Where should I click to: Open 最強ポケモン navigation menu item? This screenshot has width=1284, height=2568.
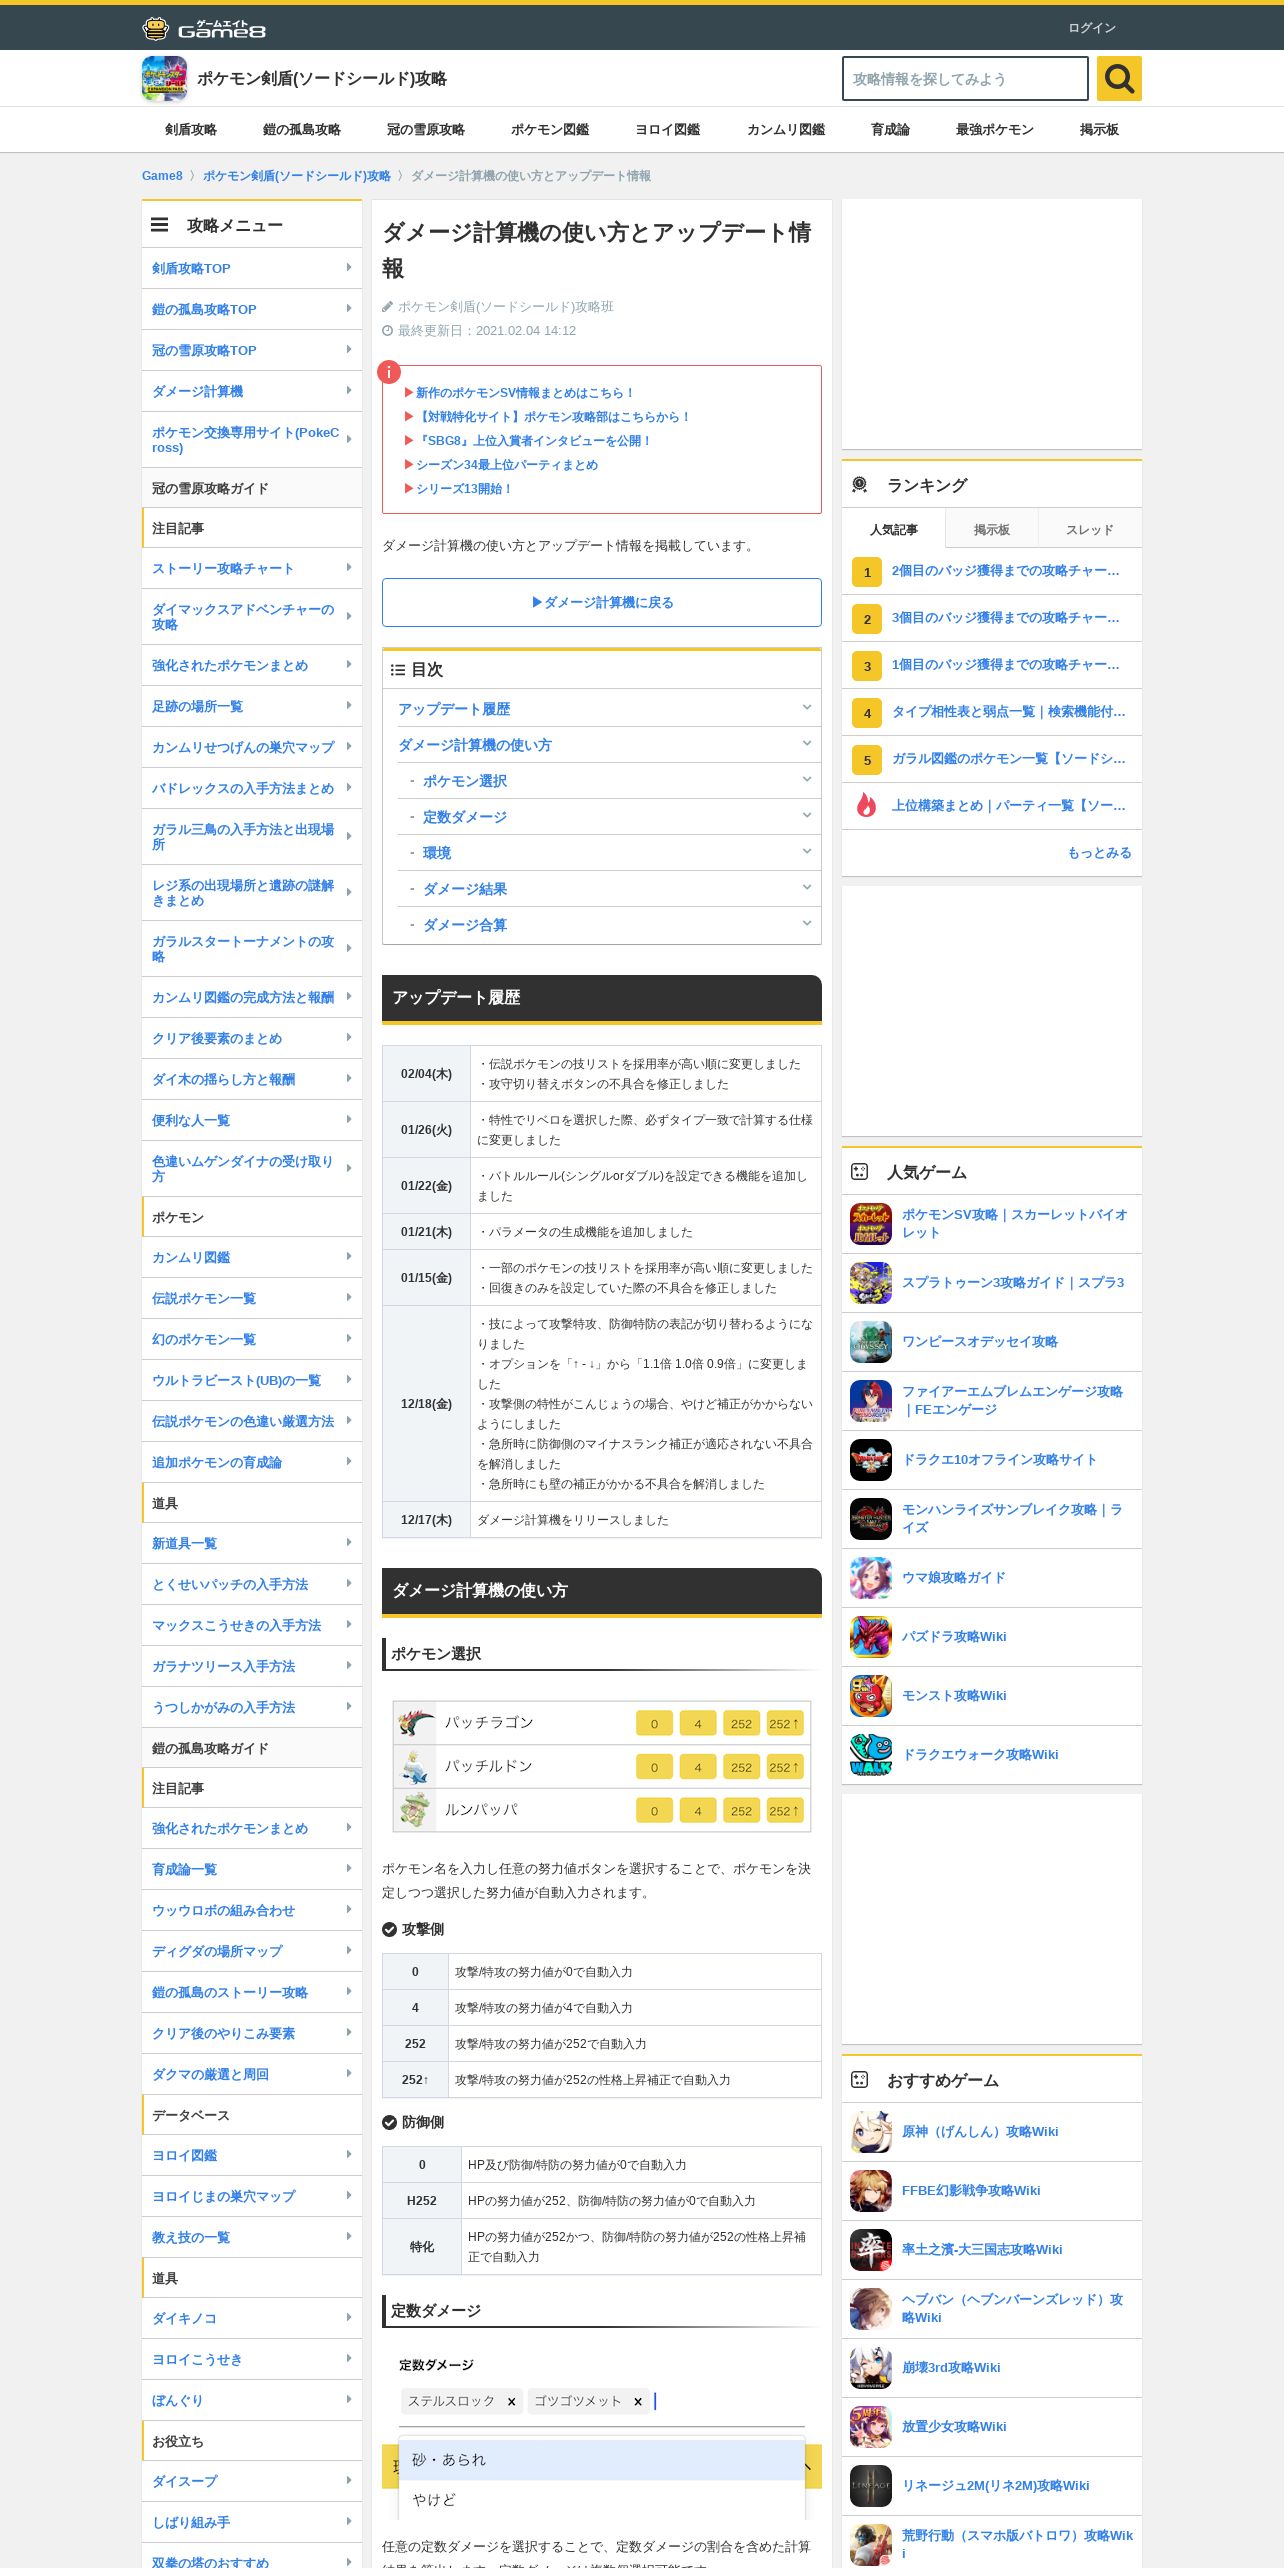point(995,130)
